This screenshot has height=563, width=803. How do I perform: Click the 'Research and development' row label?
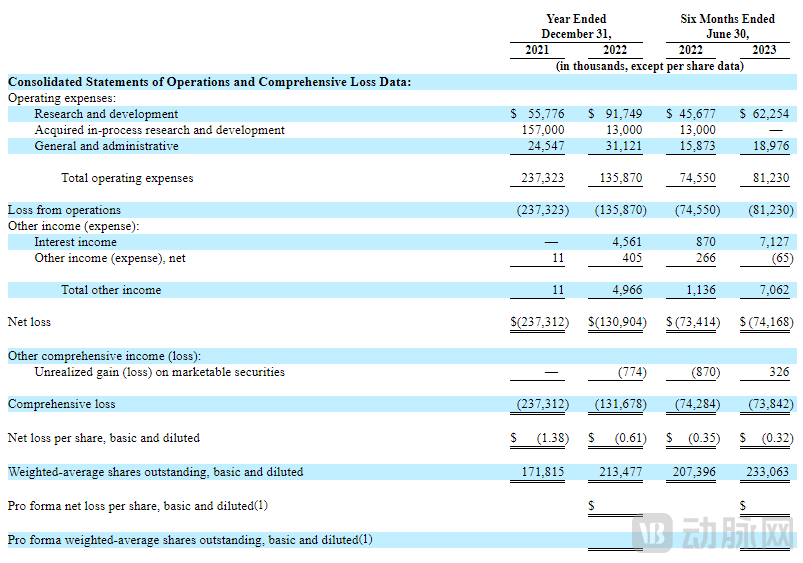106,114
